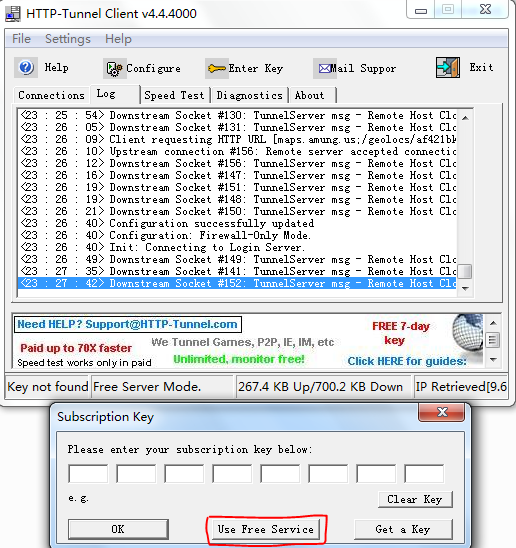The height and width of the screenshot is (548, 516).
Task: Click the yellow key Enter Key icon
Action: click(216, 68)
